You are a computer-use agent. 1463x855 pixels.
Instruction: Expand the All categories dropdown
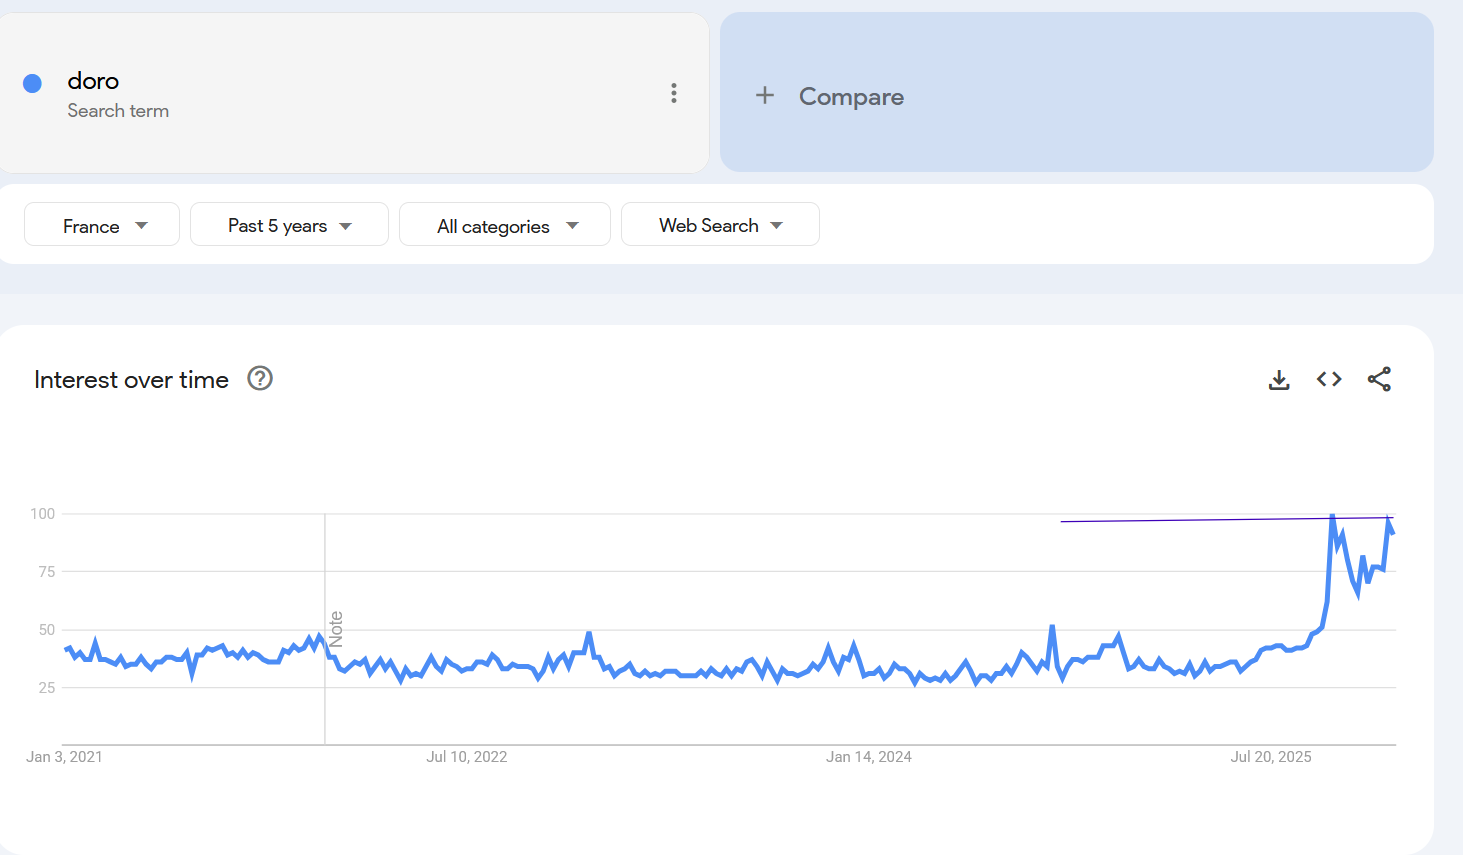pos(505,225)
